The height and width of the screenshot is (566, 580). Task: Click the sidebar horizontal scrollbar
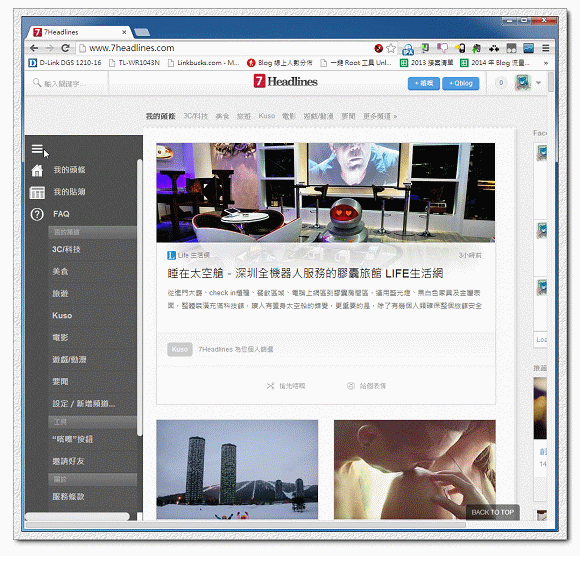77,516
